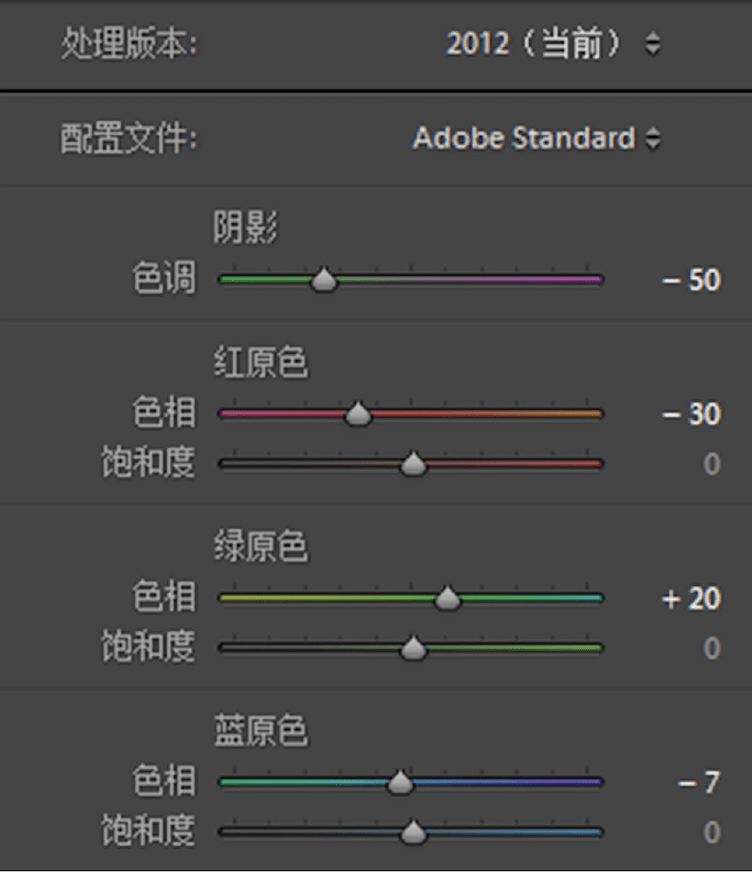Click the 红原色 section label
The image size is (752, 872).
(261, 363)
